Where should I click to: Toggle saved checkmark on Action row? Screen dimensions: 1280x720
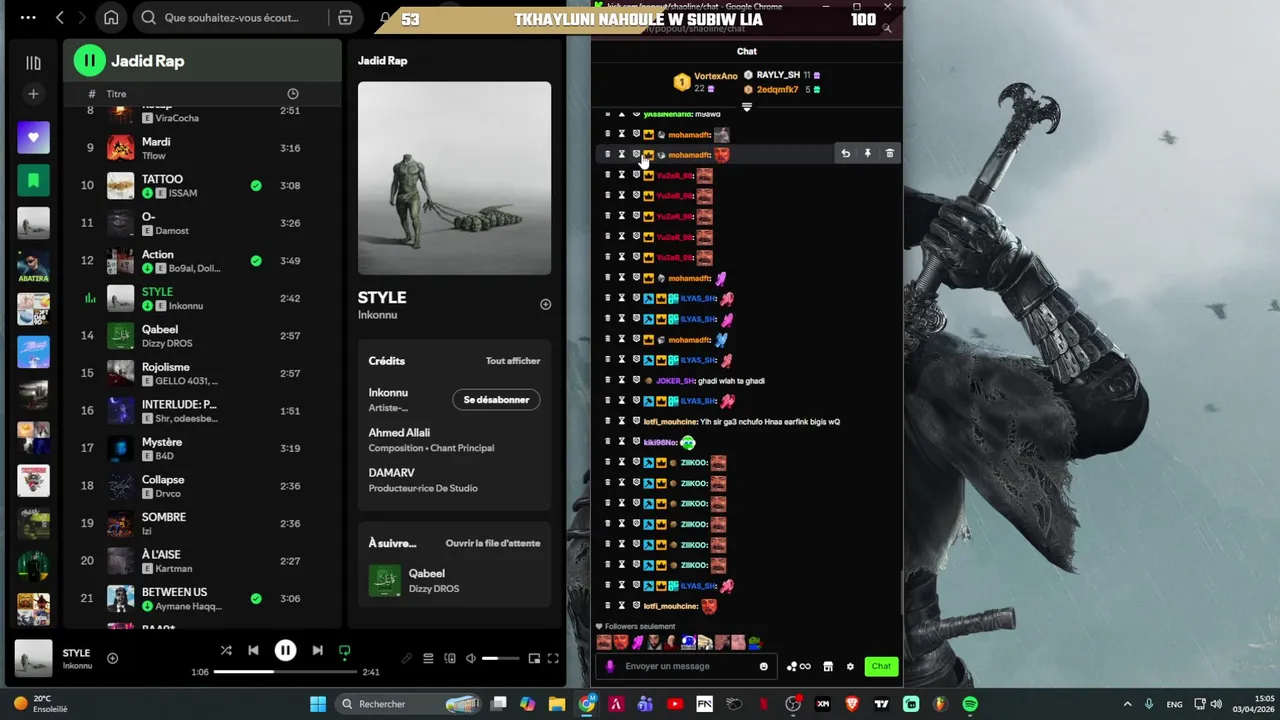pyautogui.click(x=256, y=260)
